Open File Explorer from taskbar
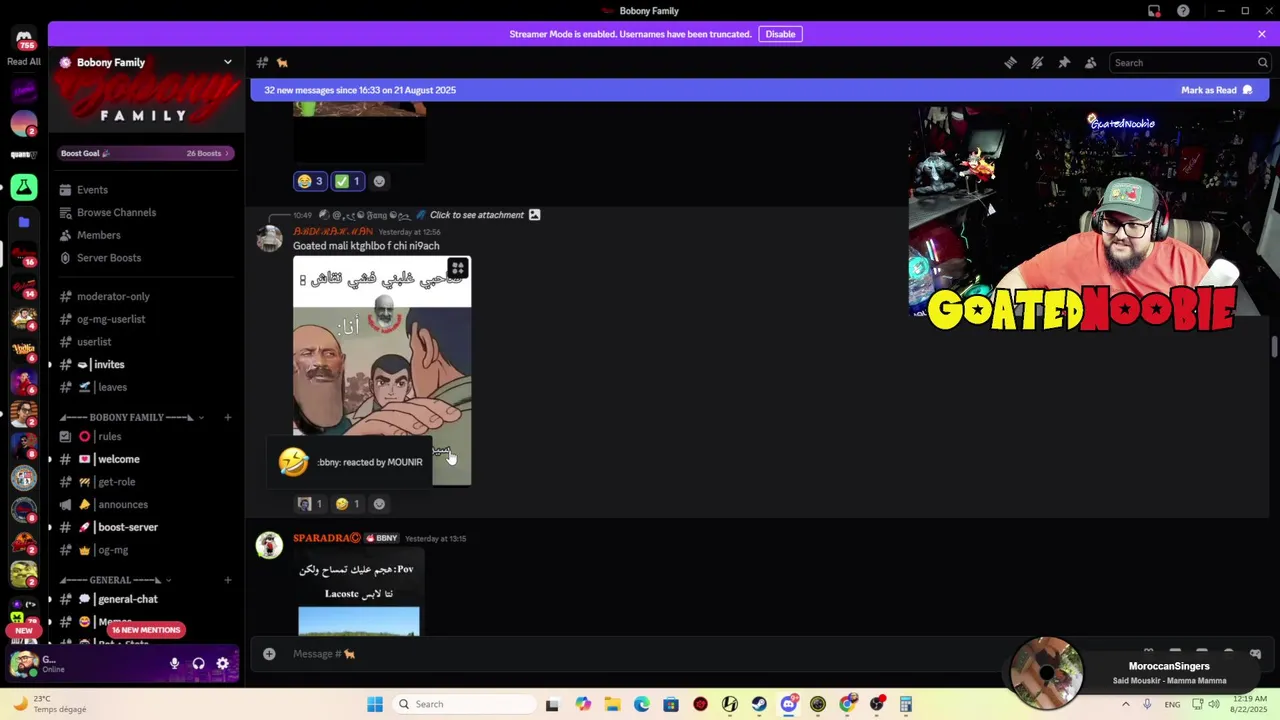Image resolution: width=1280 pixels, height=720 pixels. 612,704
